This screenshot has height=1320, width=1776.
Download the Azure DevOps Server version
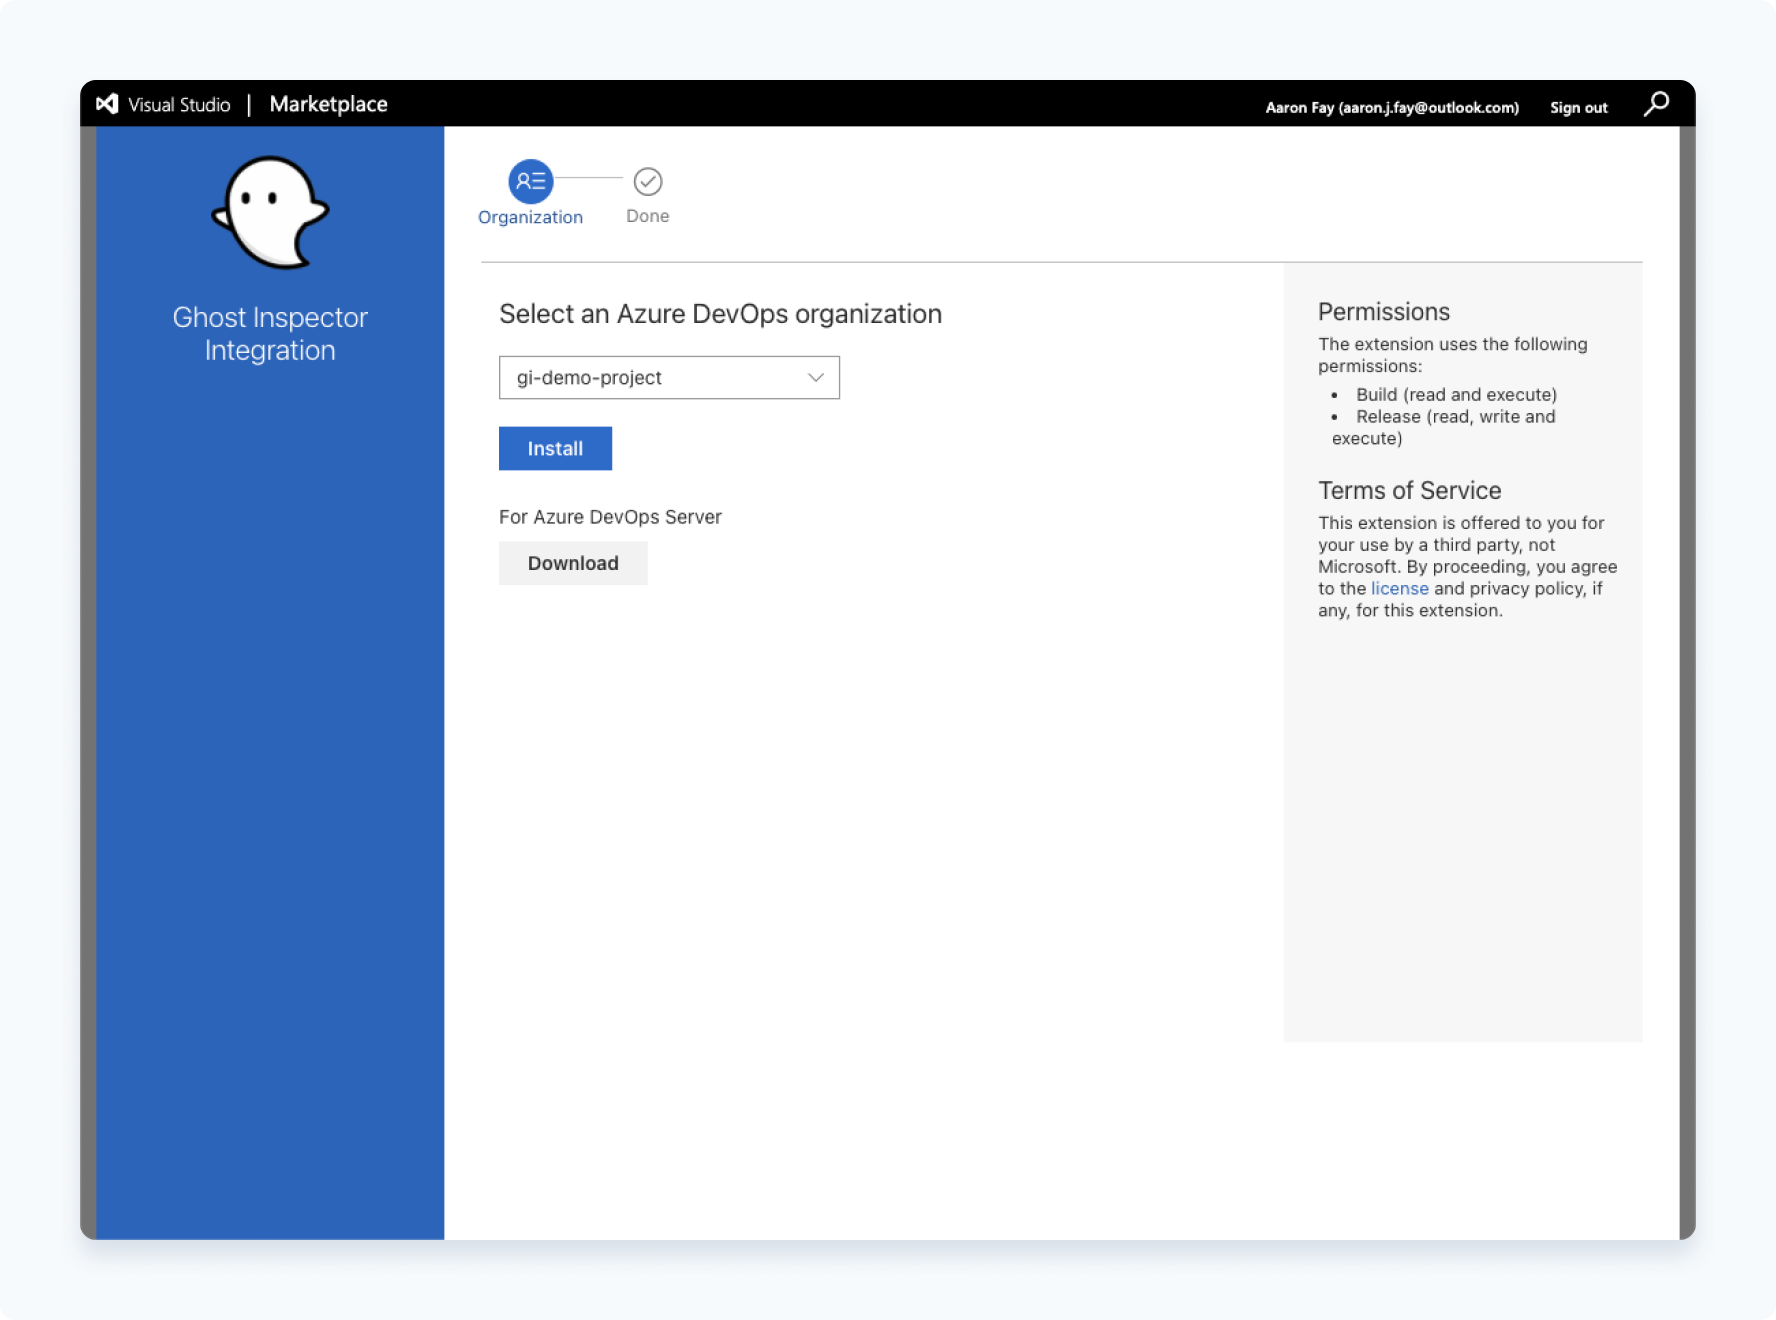coord(573,563)
